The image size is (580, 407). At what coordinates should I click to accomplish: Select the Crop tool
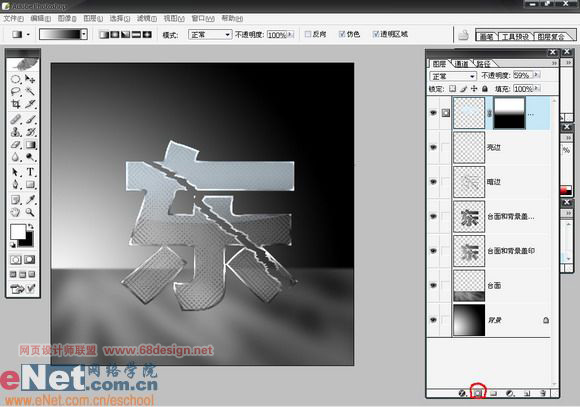[x=15, y=104]
